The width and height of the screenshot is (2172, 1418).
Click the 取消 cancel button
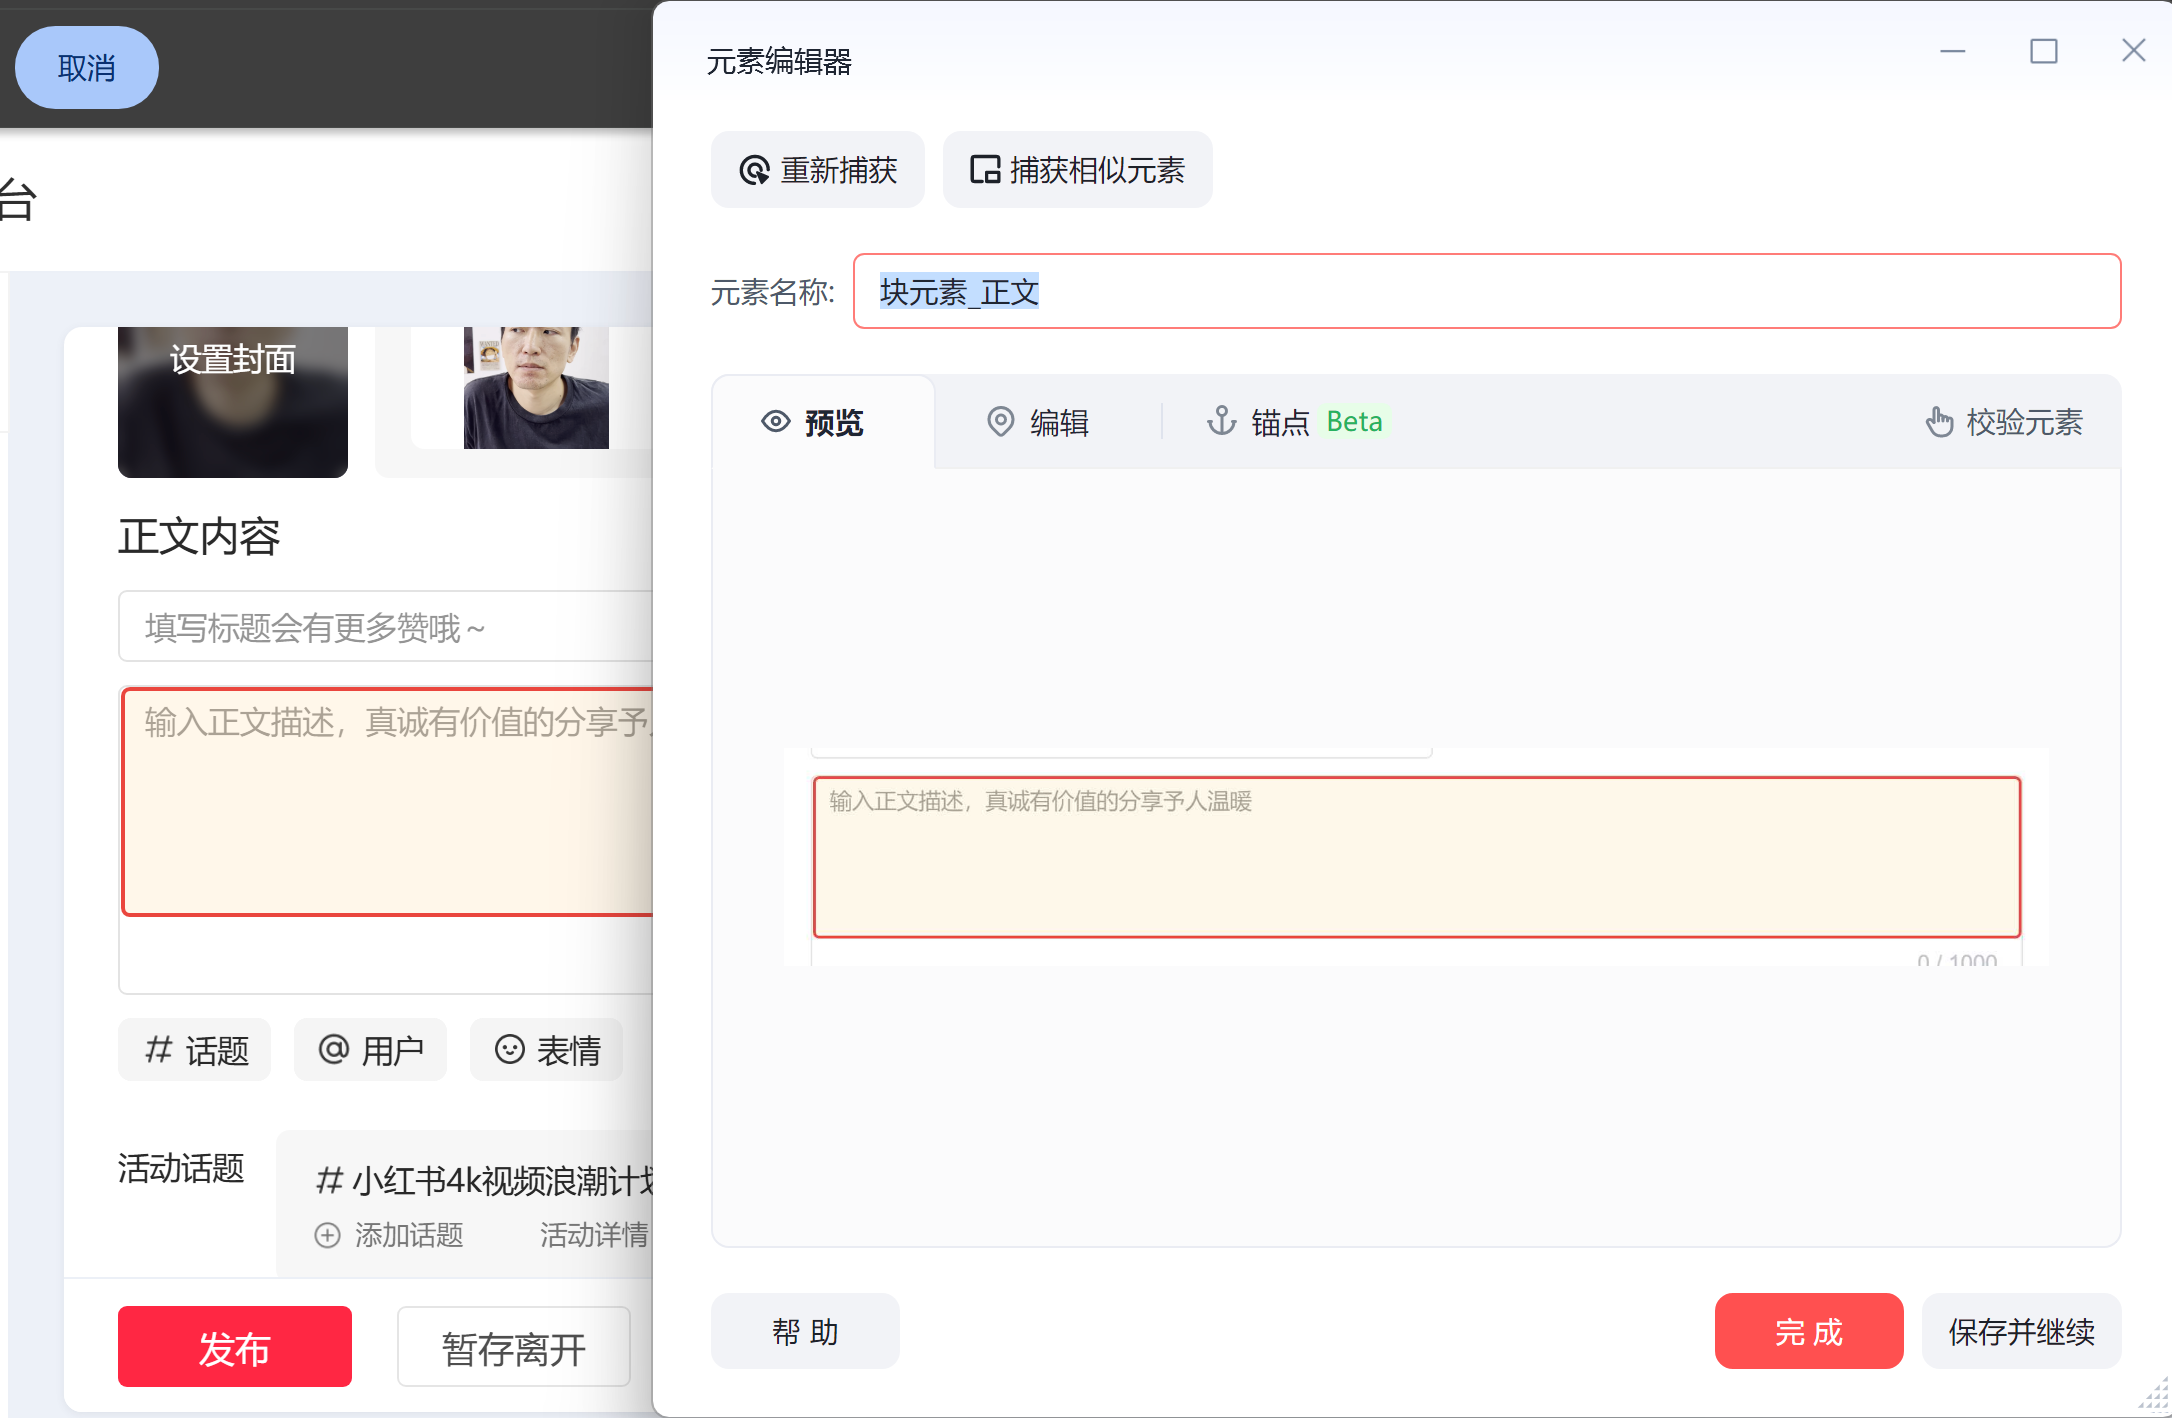click(87, 68)
